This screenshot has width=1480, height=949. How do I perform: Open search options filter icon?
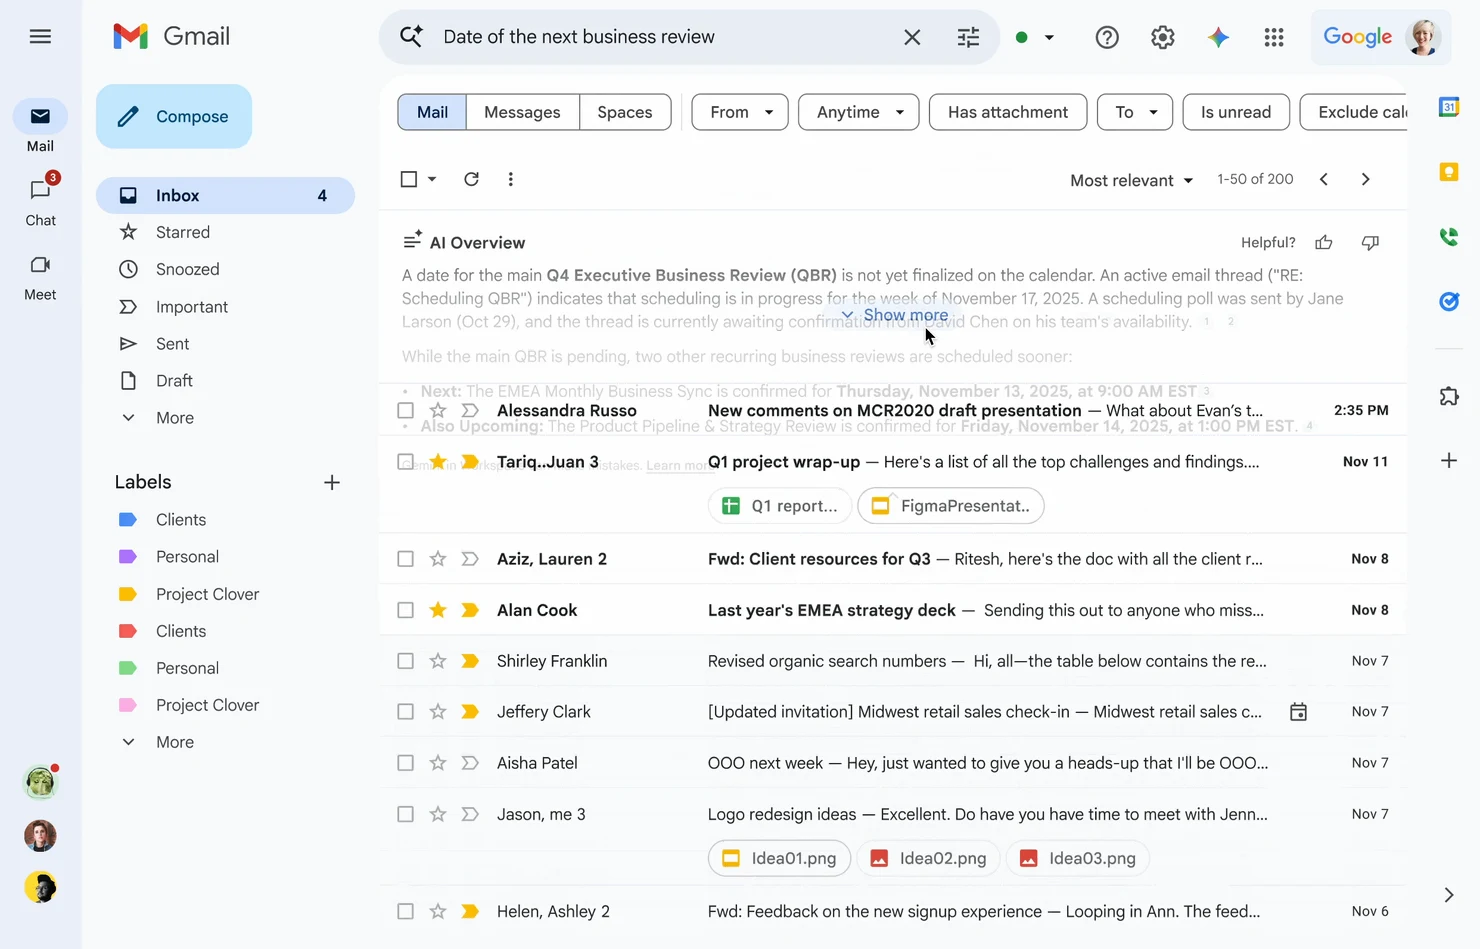click(x=968, y=37)
